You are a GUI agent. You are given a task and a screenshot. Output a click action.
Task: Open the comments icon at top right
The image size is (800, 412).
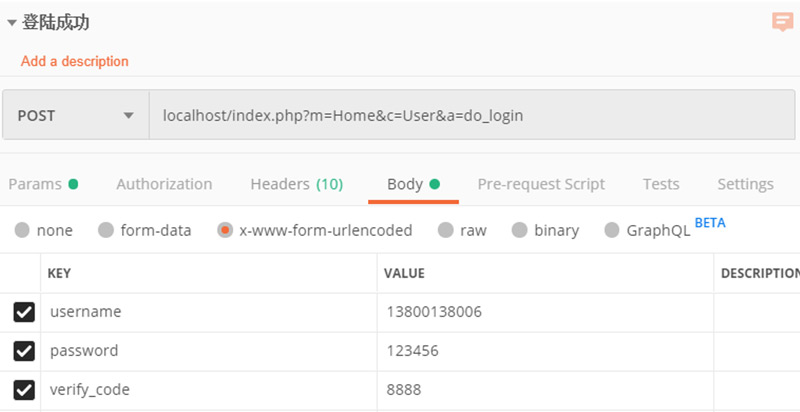(x=782, y=22)
